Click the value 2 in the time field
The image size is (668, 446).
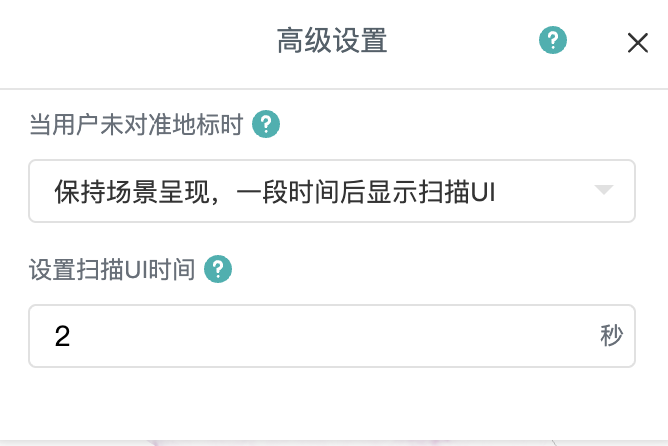coord(62,336)
